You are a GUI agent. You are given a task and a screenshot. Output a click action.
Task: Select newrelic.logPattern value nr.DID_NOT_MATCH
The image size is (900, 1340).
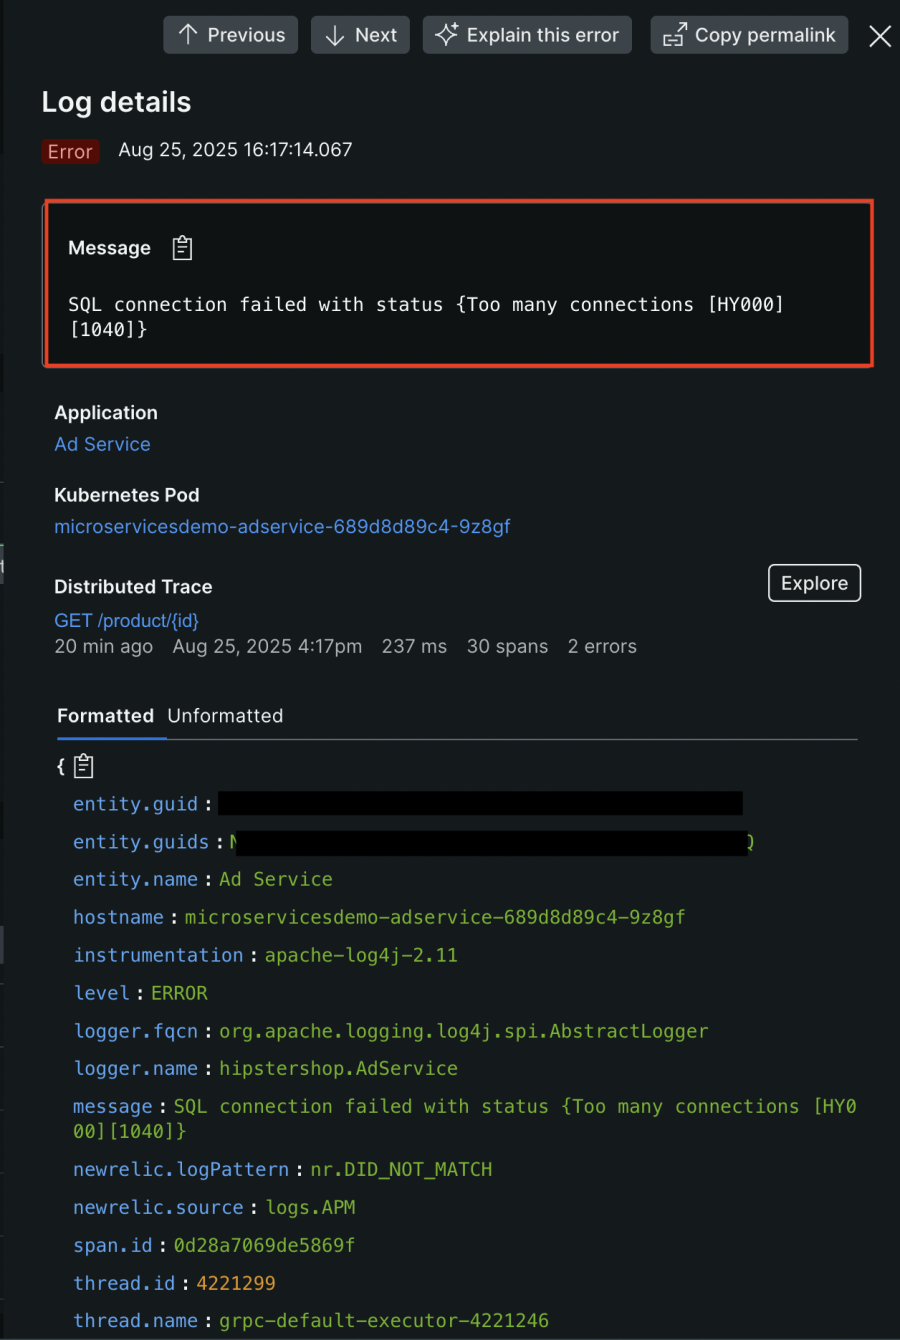click(x=401, y=1170)
